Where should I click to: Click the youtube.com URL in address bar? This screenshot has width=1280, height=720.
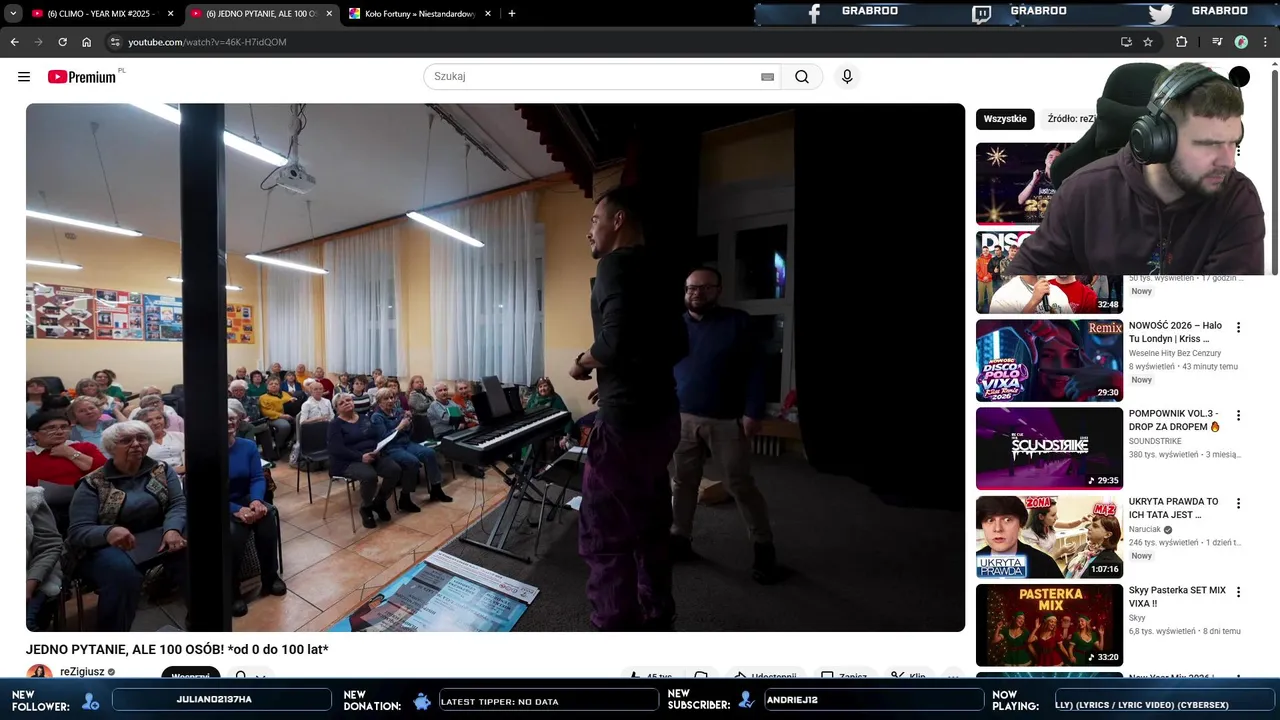pos(207,42)
